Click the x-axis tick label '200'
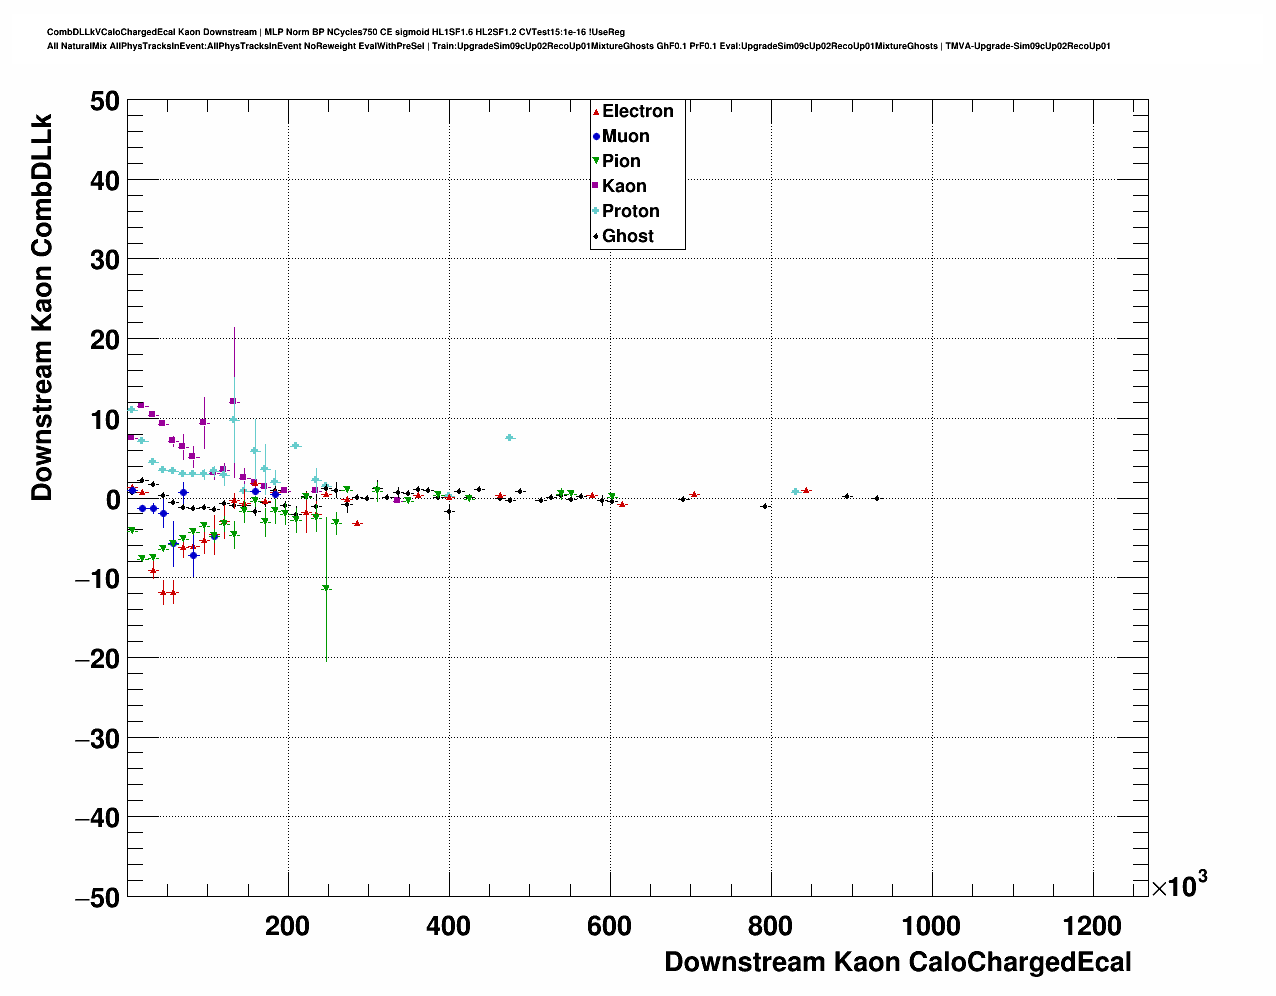This screenshot has width=1276, height=996. pos(288,925)
